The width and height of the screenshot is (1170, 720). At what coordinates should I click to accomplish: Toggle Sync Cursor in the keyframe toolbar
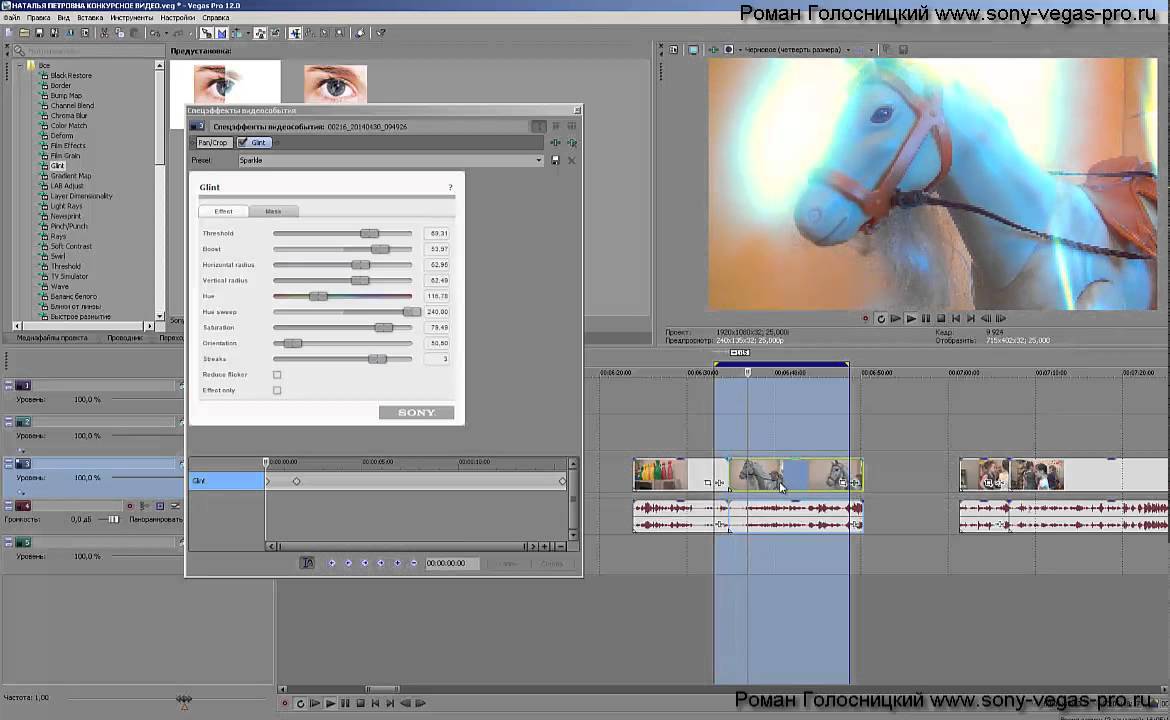tap(307, 563)
